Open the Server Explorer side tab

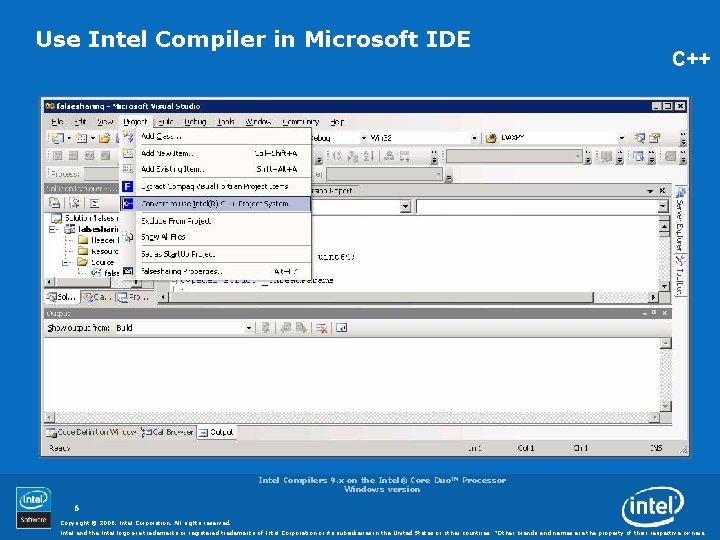click(x=680, y=218)
